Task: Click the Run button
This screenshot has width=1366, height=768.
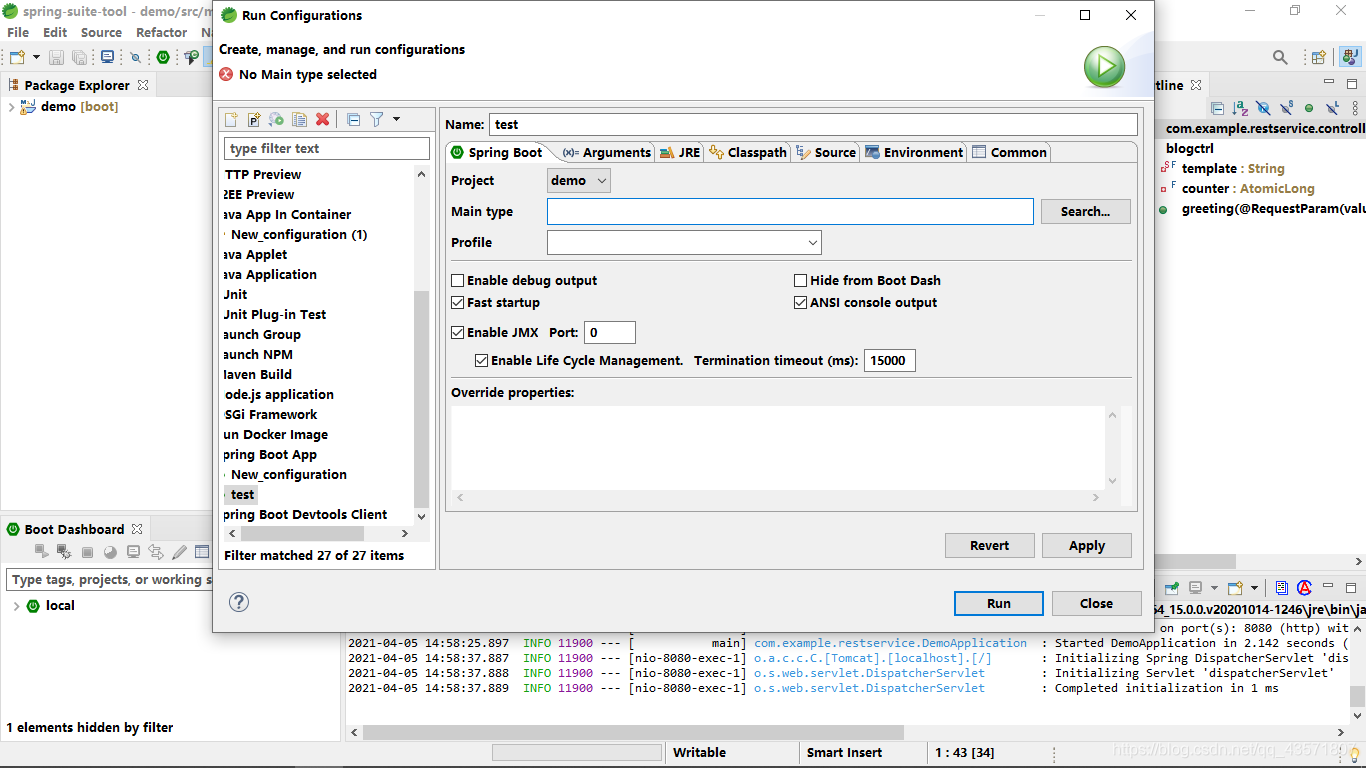Action: click(999, 604)
